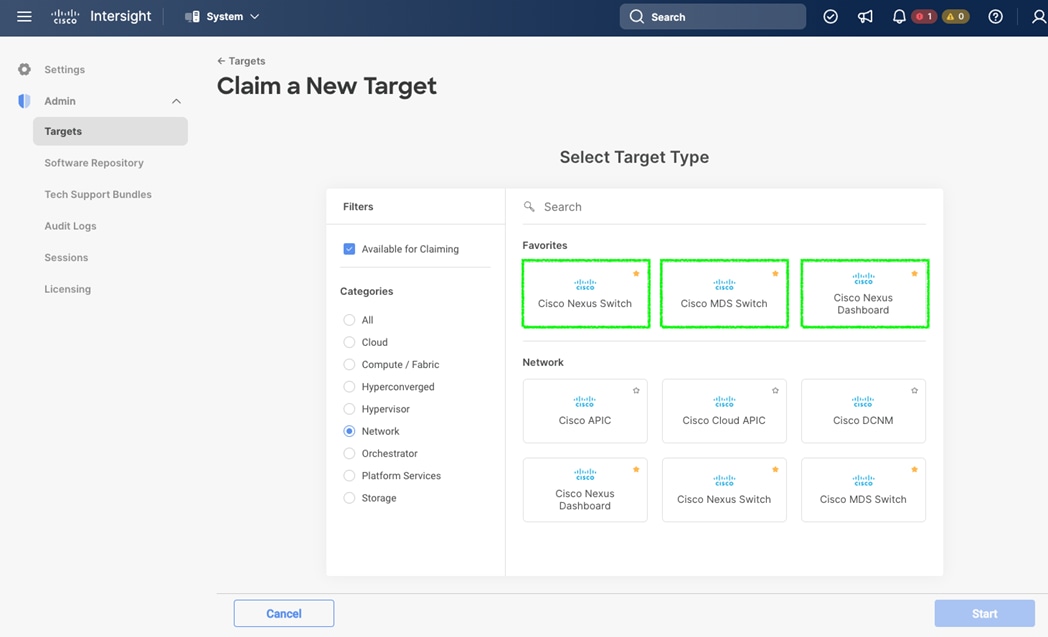This screenshot has height=637, width=1048.
Task: Select the Cisco APIC target card
Action: [x=585, y=411]
